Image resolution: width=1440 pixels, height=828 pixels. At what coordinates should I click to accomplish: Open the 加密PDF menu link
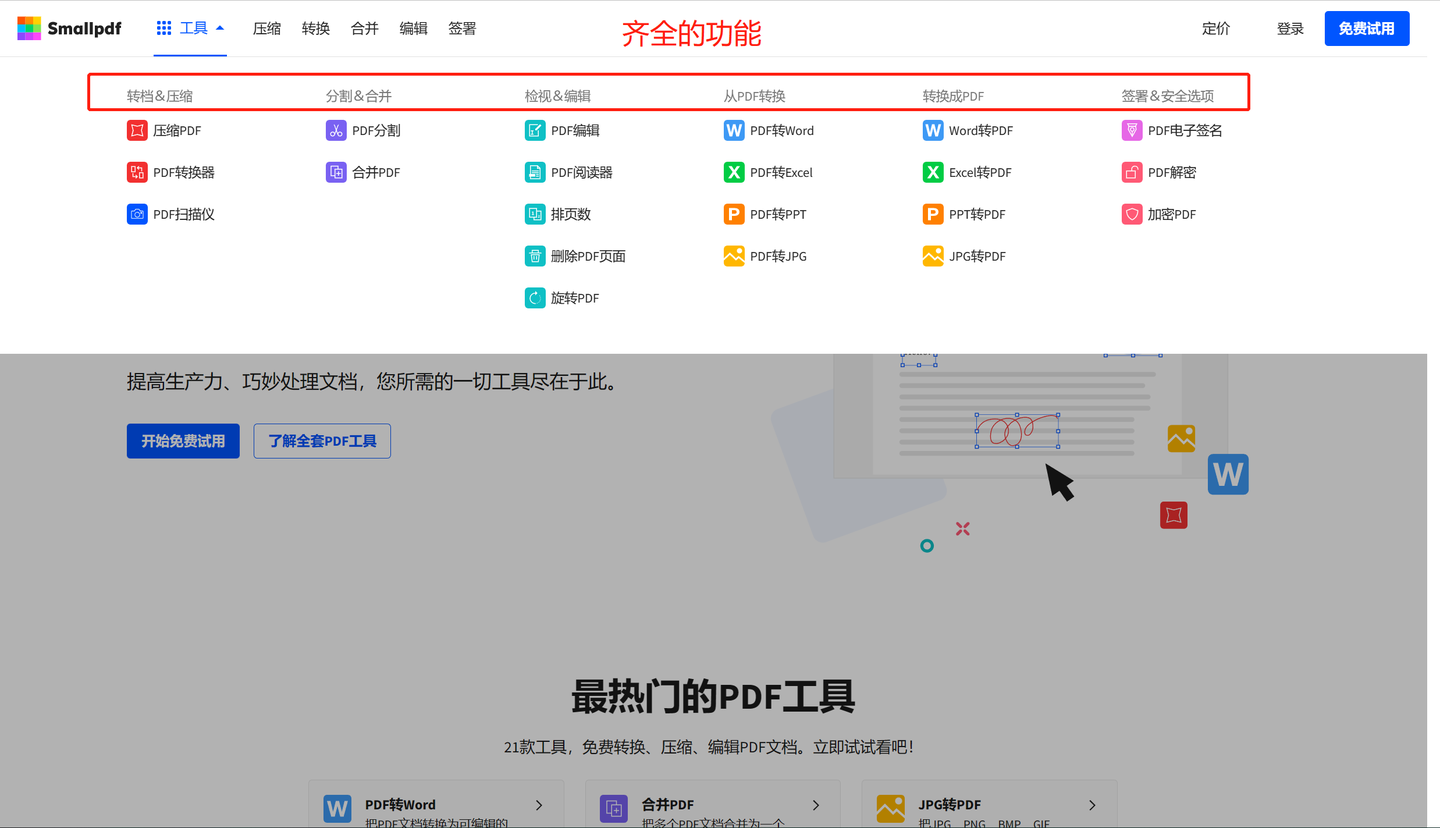pyautogui.click(x=1172, y=214)
